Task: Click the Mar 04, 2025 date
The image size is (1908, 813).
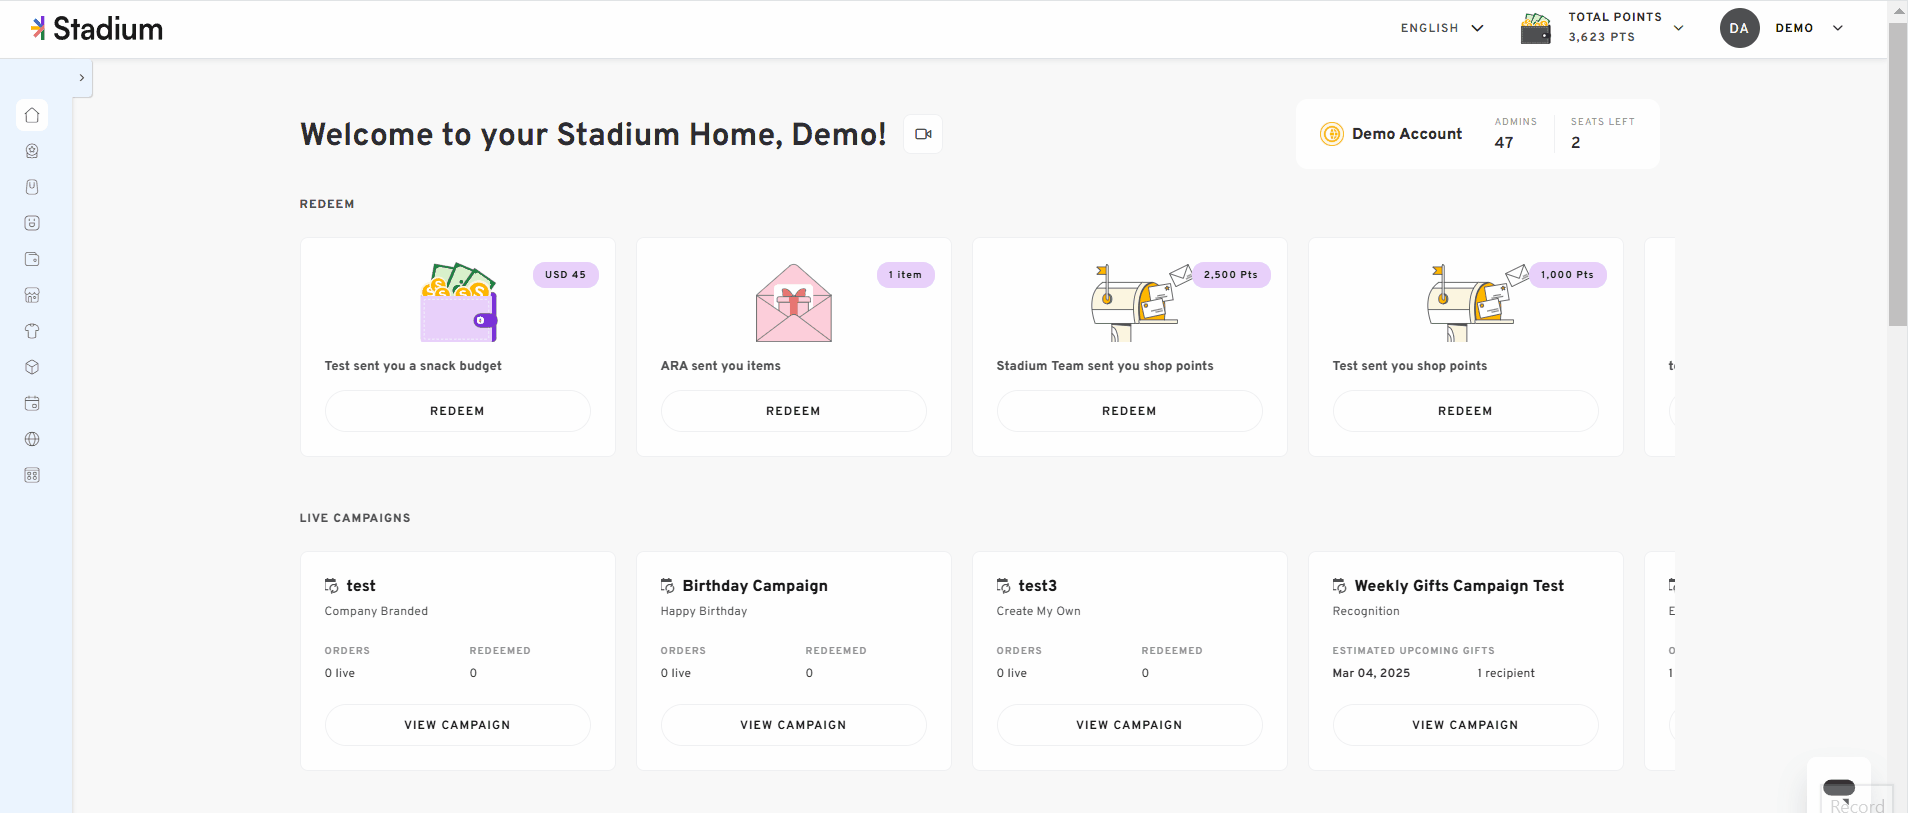Action: (1371, 673)
